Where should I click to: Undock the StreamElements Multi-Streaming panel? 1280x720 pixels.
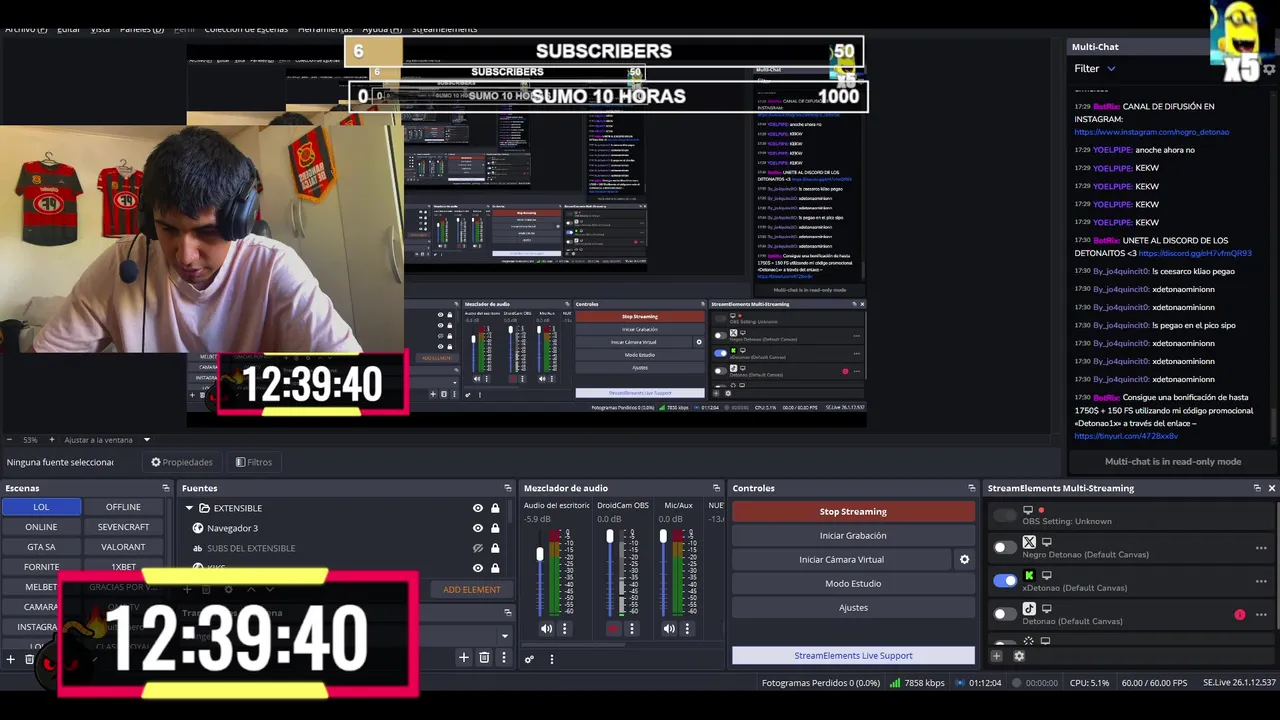pos(1257,488)
